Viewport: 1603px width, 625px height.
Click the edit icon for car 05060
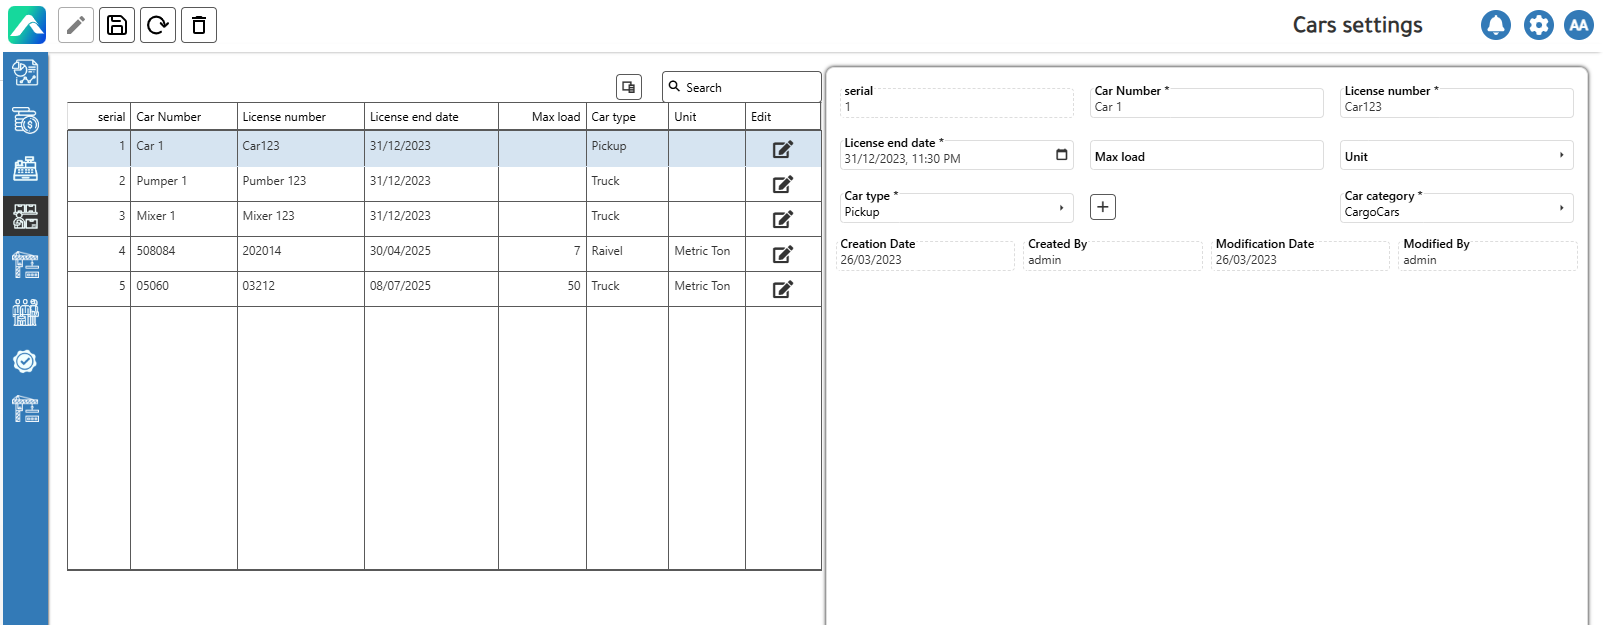click(782, 289)
